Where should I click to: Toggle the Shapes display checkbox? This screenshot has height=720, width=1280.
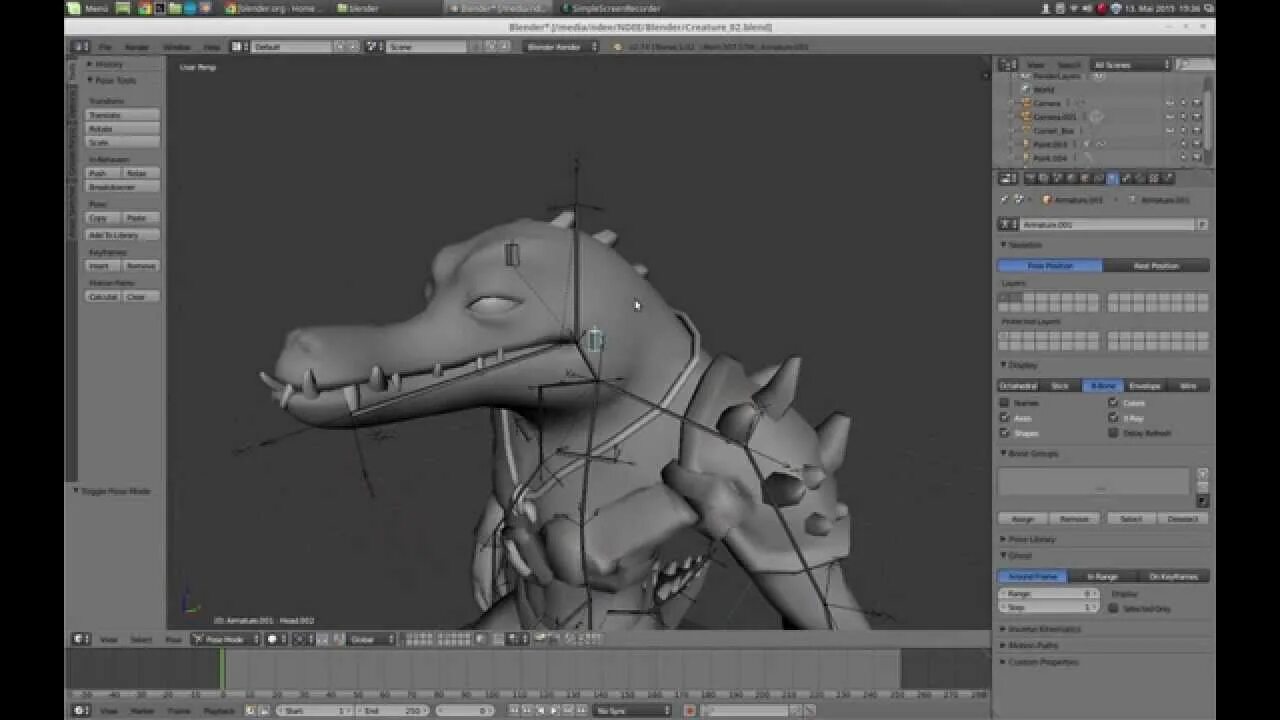pyautogui.click(x=1005, y=432)
